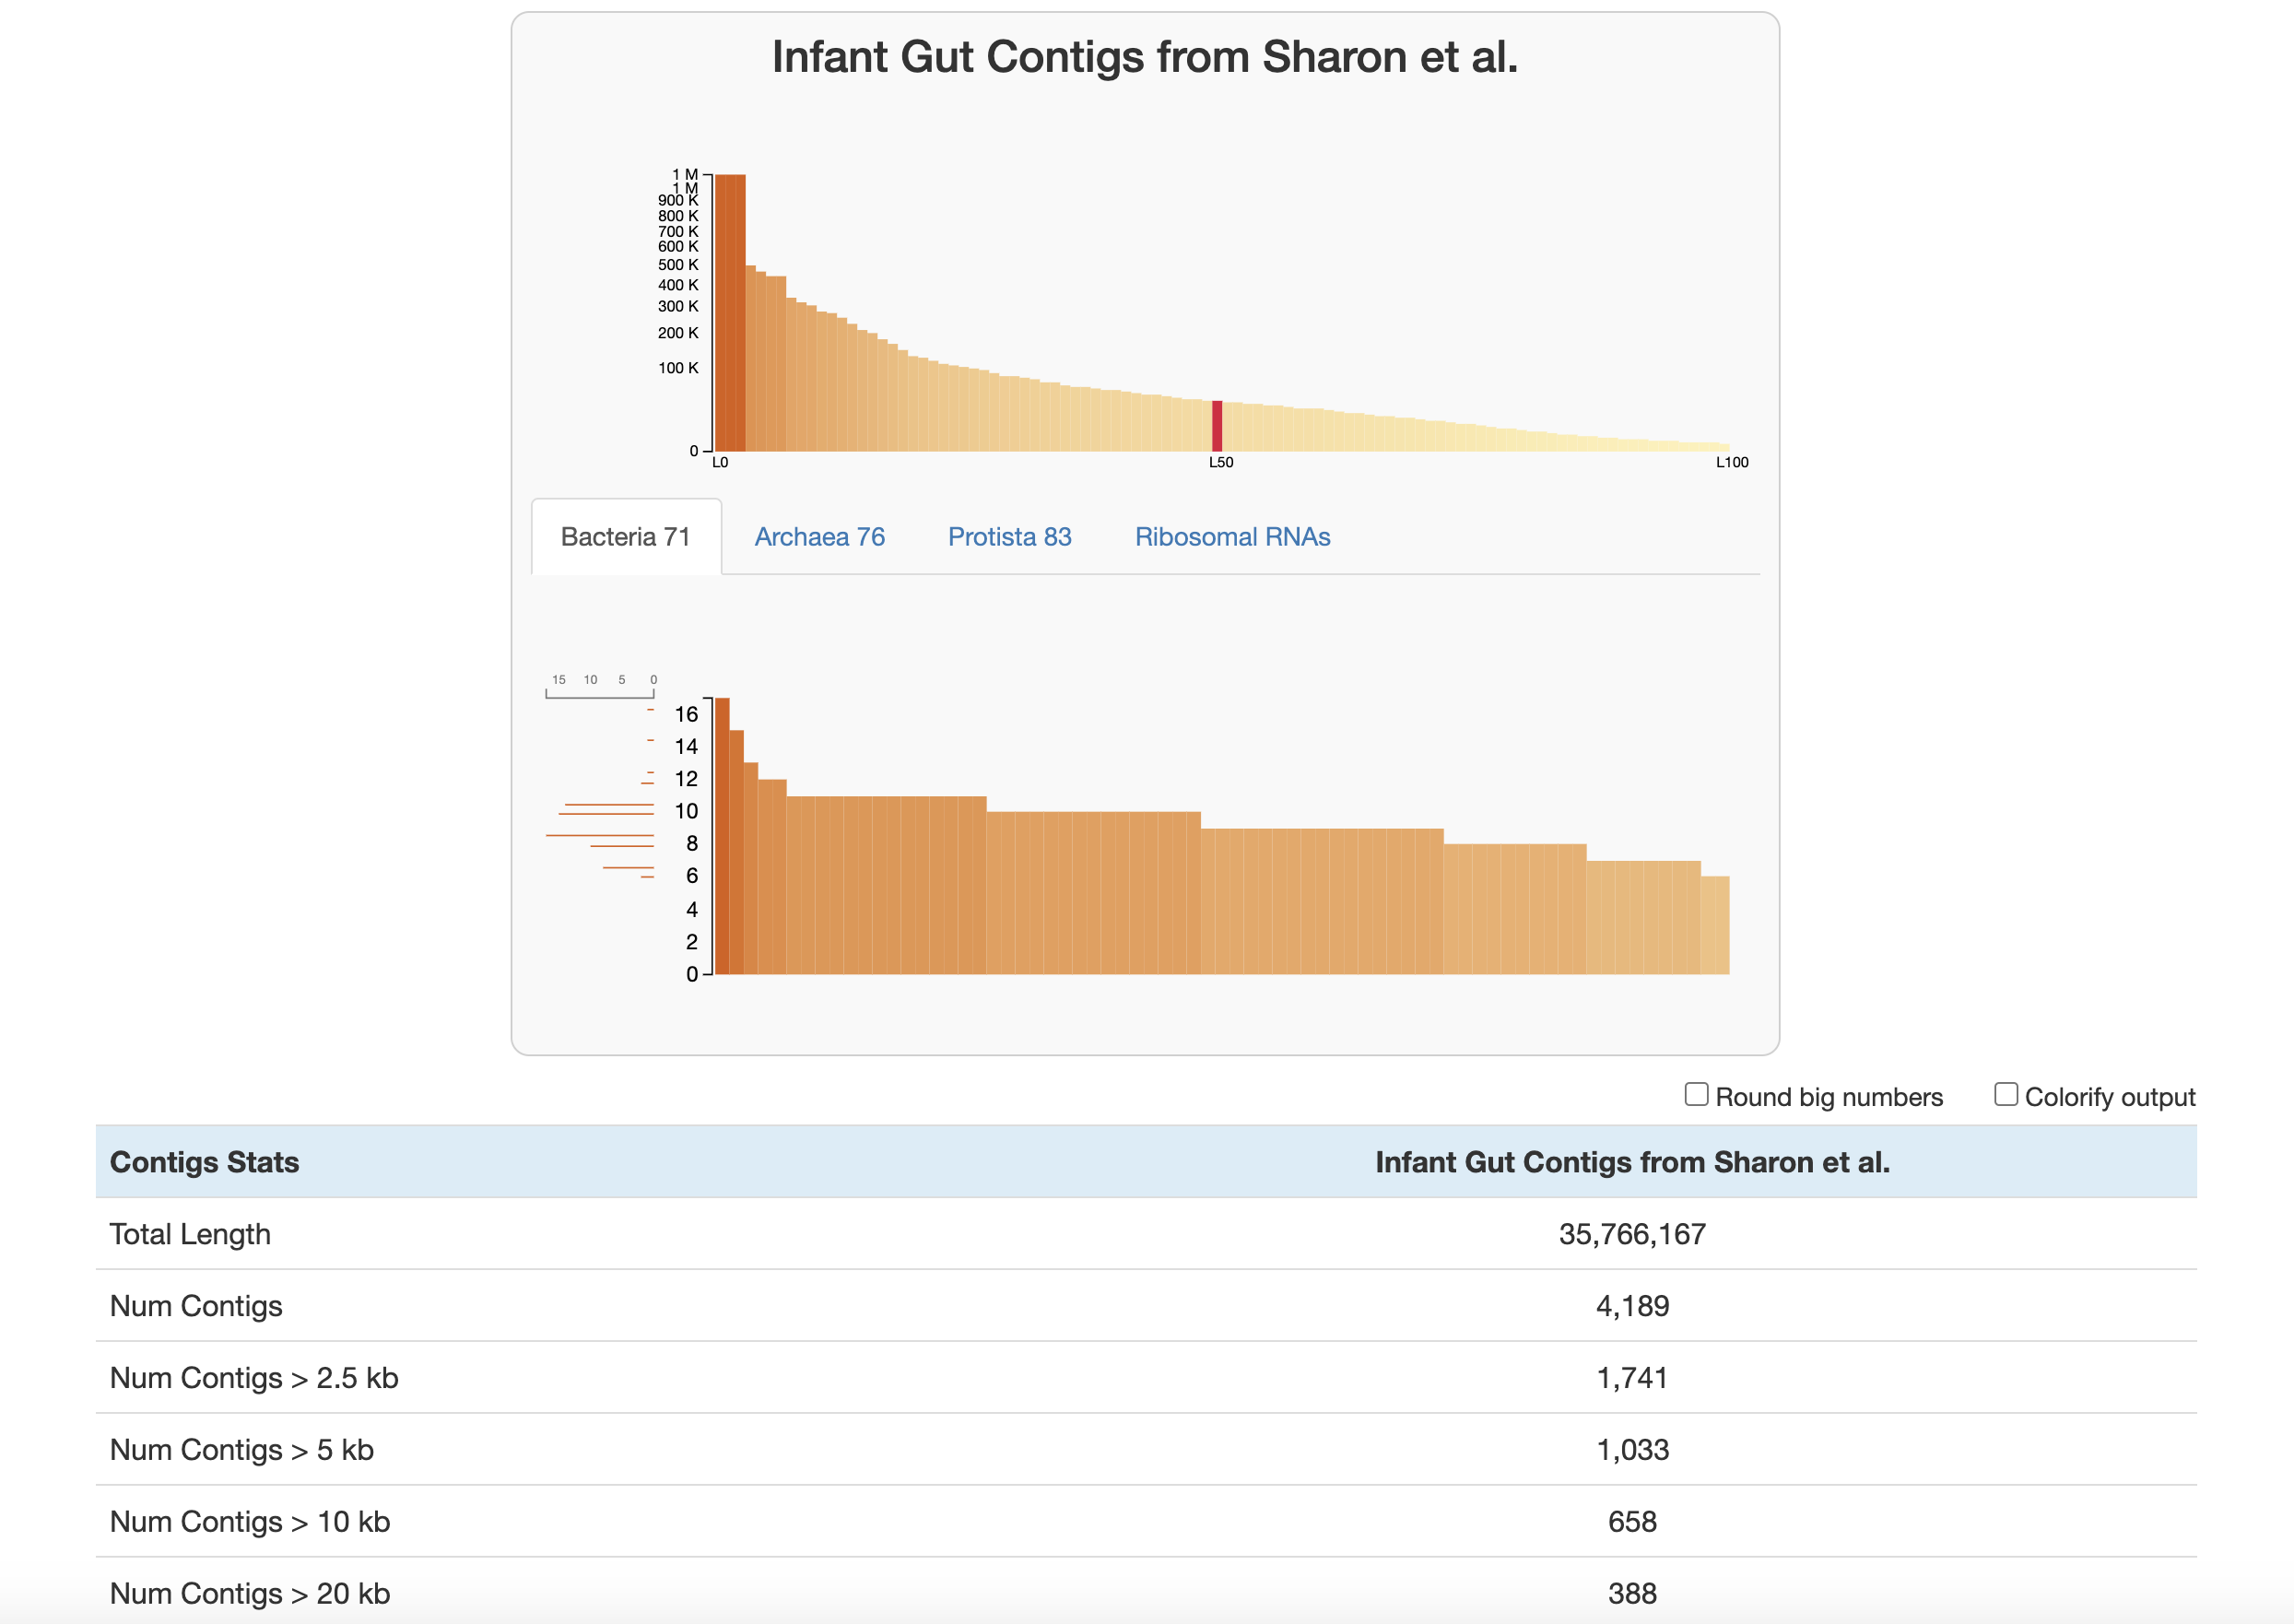Viewport: 2294px width, 1624px height.
Task: Open the Protista 83 tab
Action: click(1009, 537)
